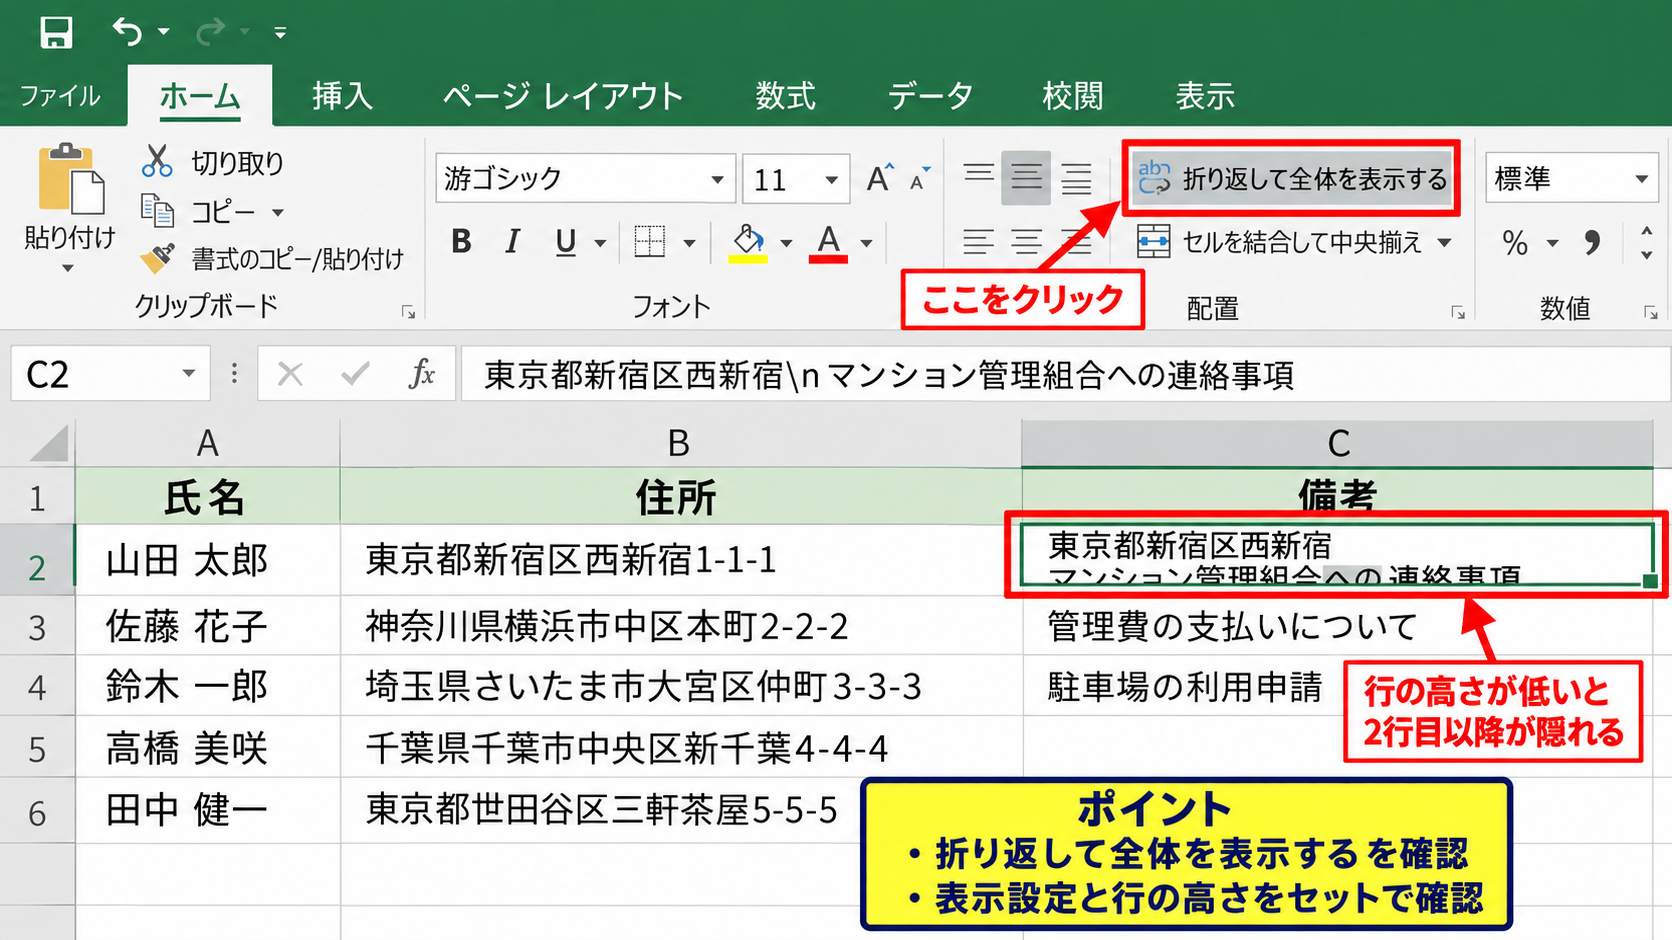Select cell containing 管理費の支払いについて

pos(1338,626)
